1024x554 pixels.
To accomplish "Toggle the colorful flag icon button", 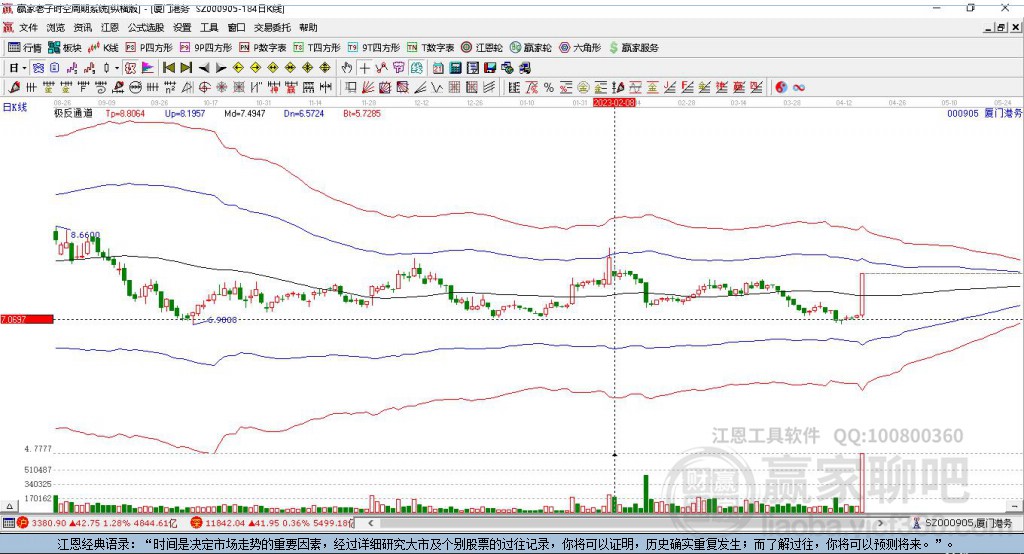I will (x=148, y=68).
